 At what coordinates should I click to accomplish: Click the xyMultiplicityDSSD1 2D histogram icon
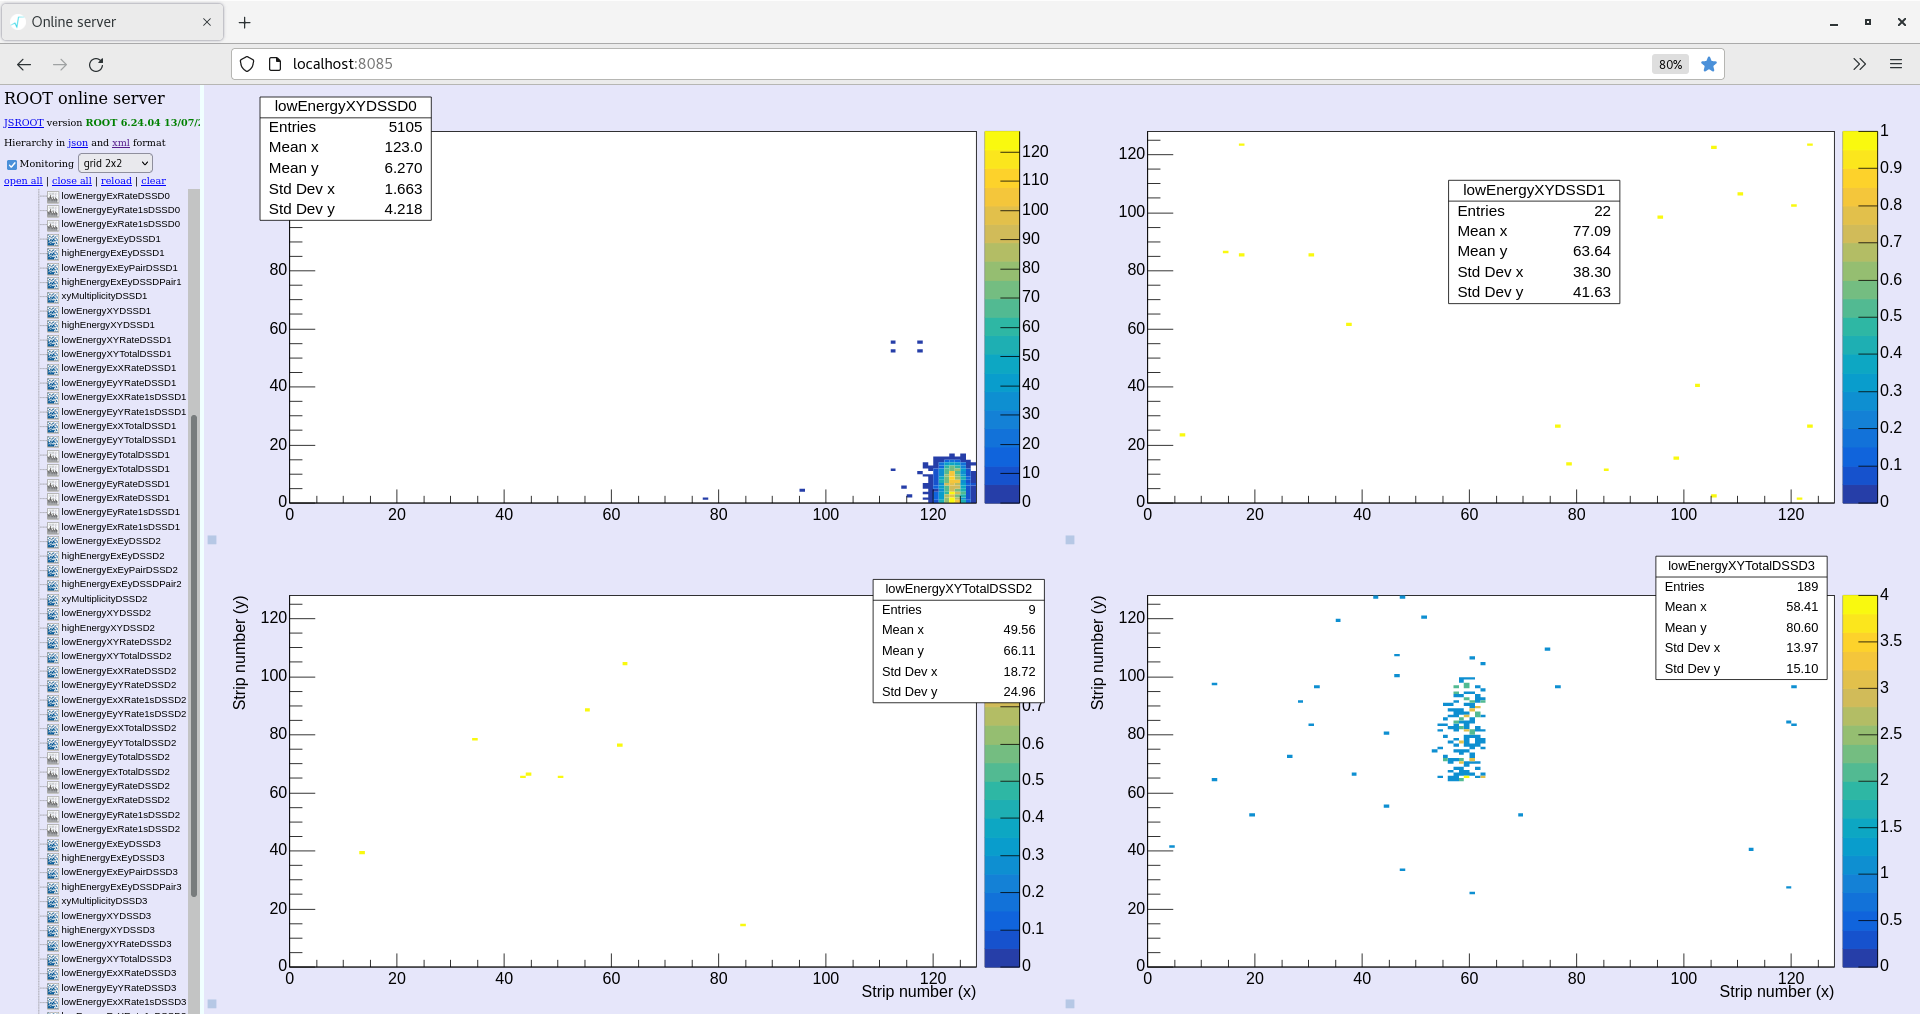coord(52,296)
